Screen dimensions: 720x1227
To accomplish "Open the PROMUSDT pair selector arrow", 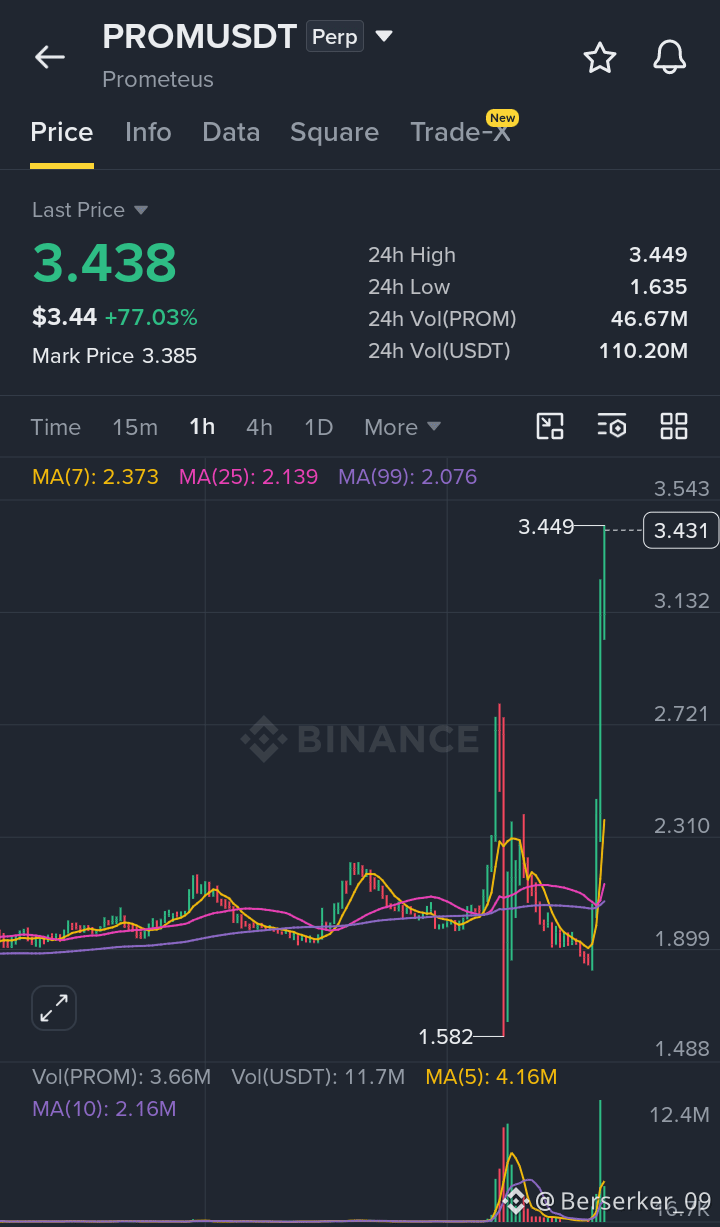I will (384, 37).
